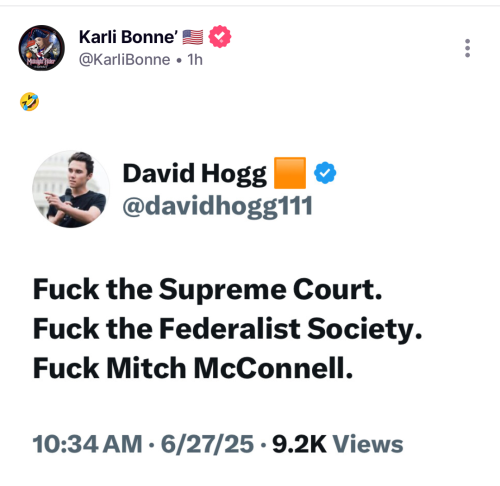Click the 1h post timestamp
This screenshot has width=500, height=486.
coord(195,60)
